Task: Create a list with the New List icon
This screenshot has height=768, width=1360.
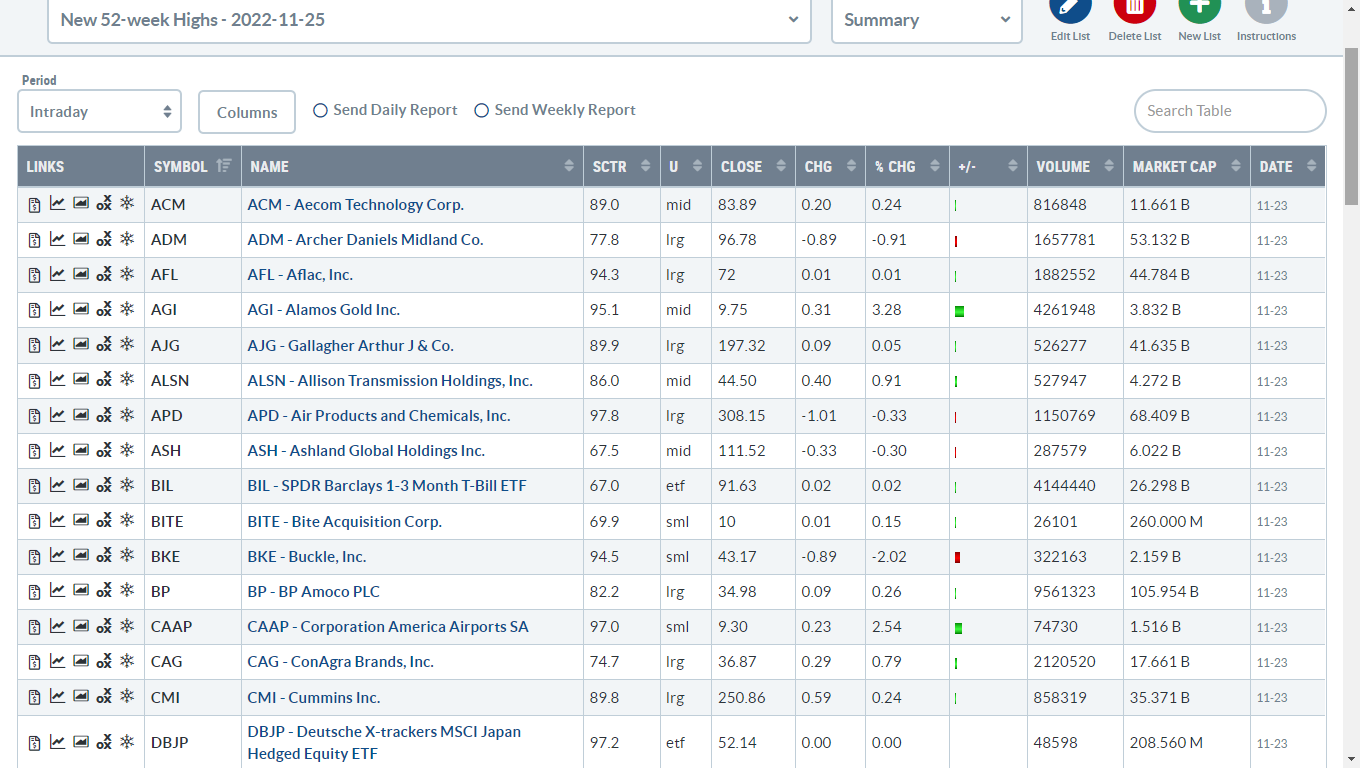Action: coord(1200,8)
